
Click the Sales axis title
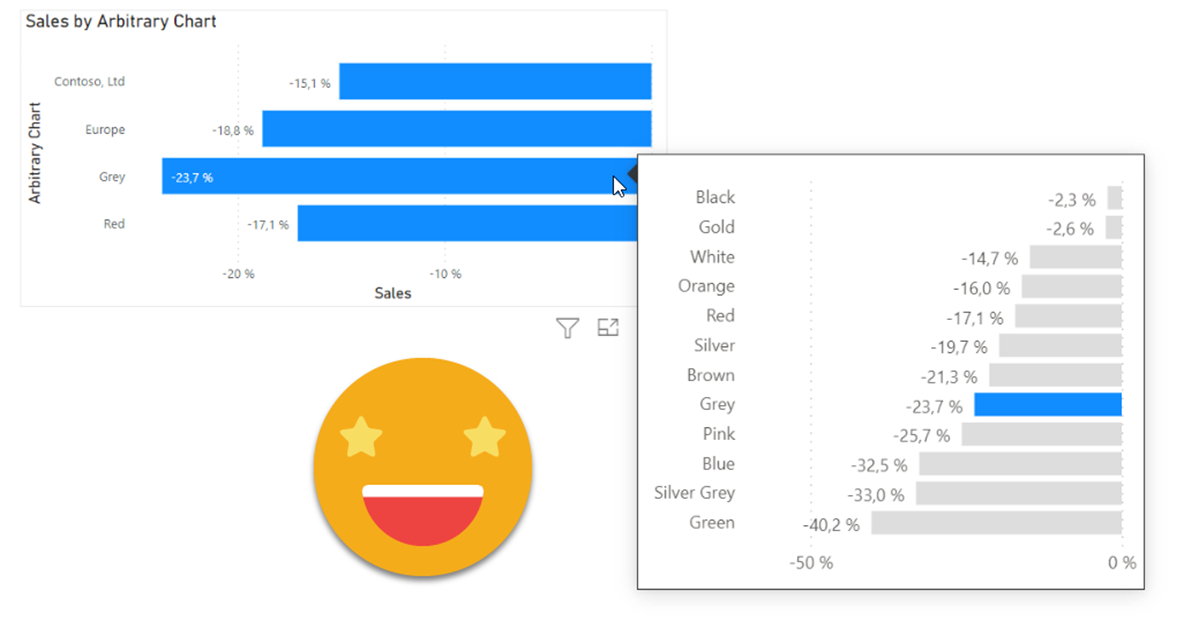[x=391, y=293]
